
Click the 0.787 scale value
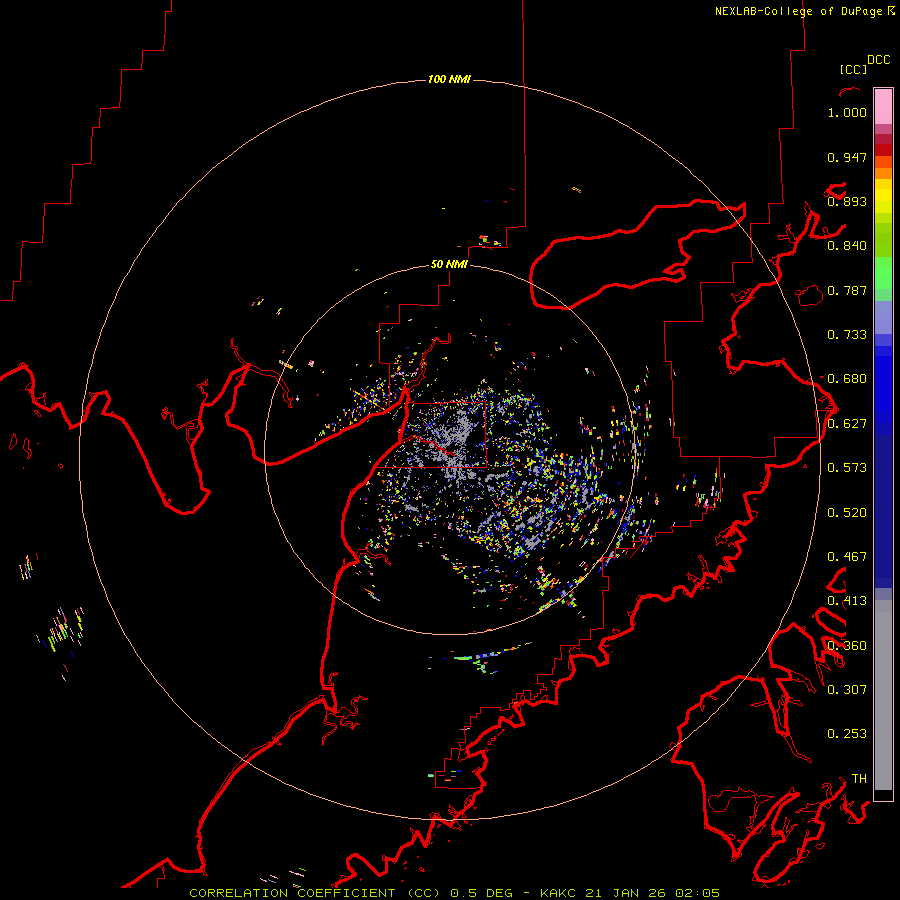coord(847,290)
